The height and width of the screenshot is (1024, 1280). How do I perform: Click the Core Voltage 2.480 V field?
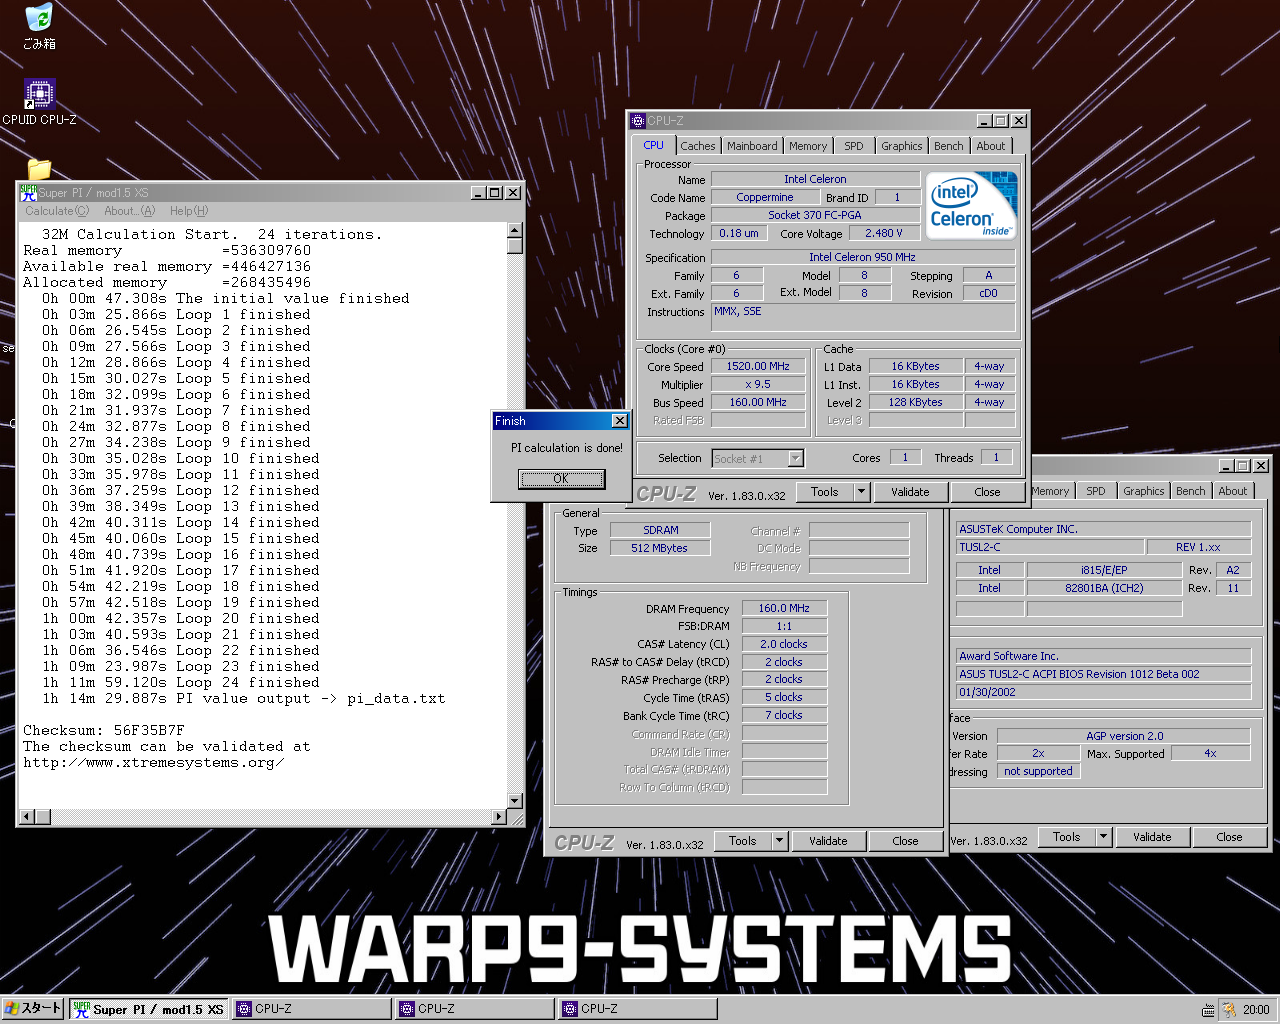[x=884, y=234]
